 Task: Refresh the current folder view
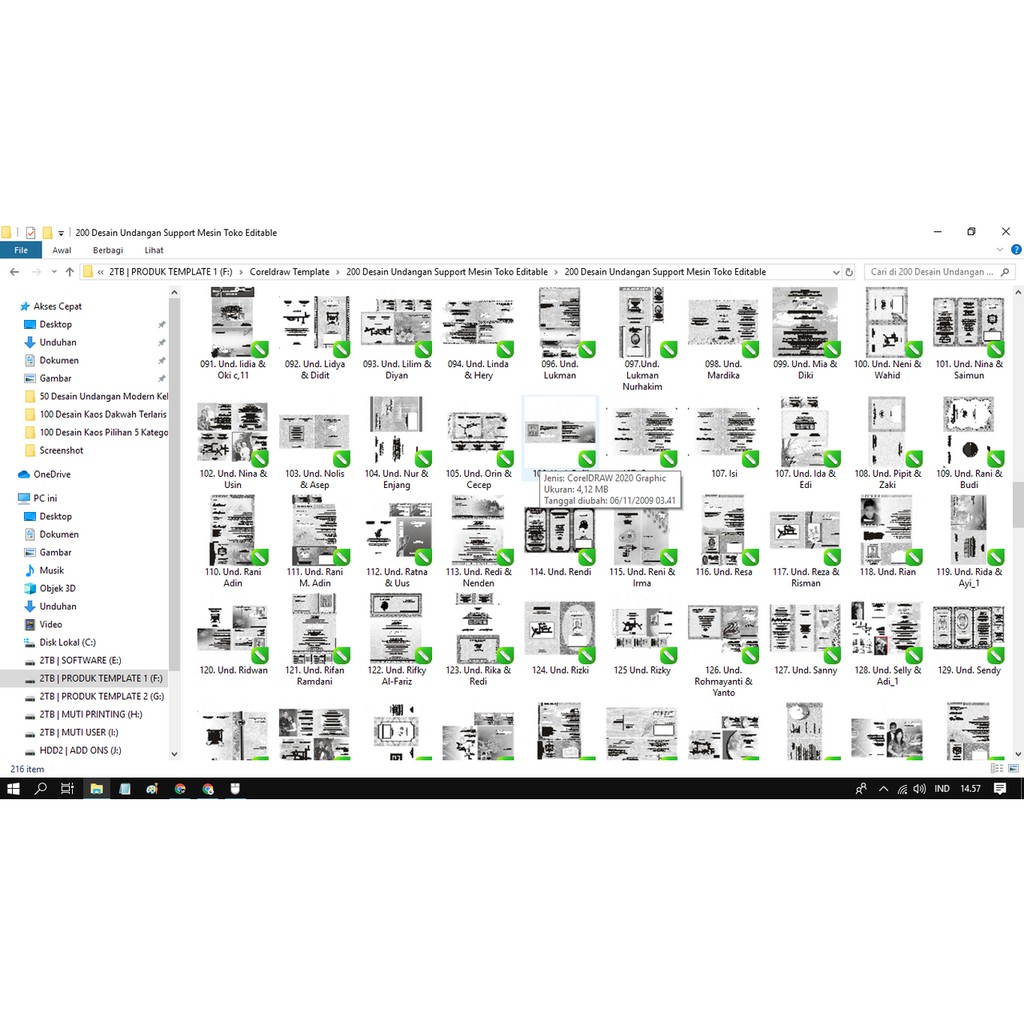[x=849, y=272]
